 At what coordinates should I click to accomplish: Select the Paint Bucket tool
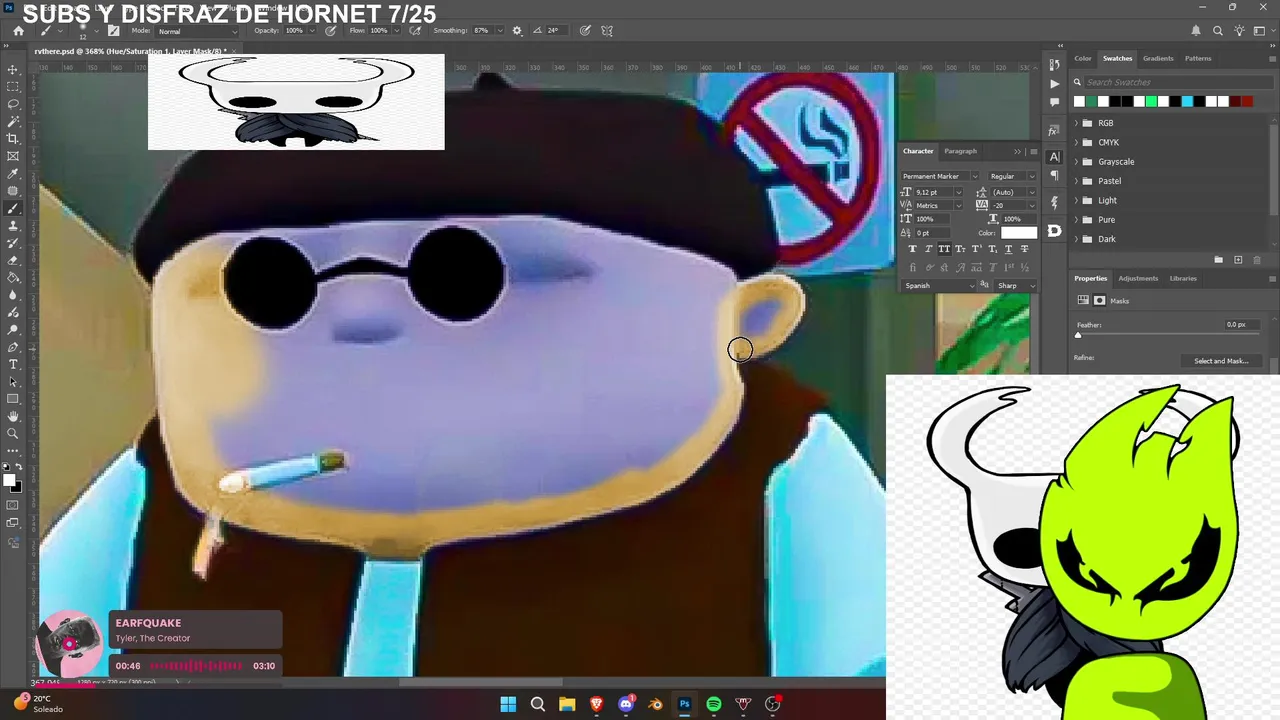(x=13, y=278)
